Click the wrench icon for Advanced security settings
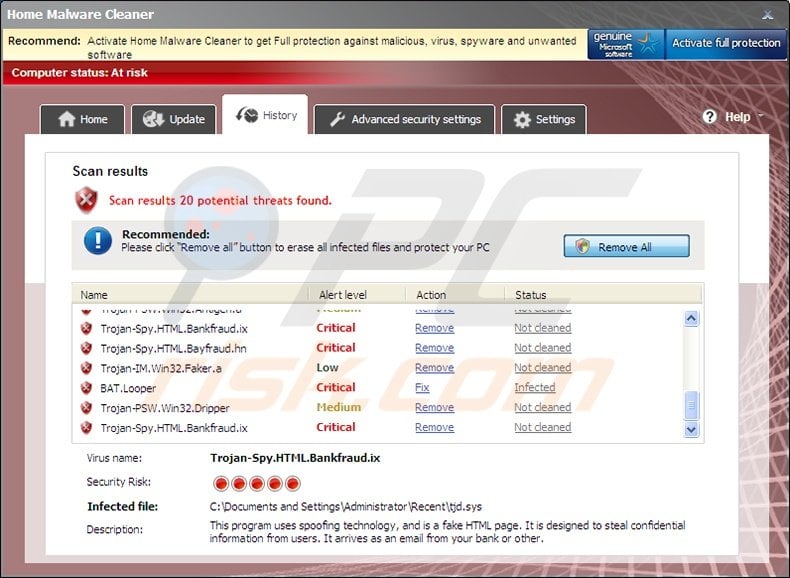 click(337, 119)
